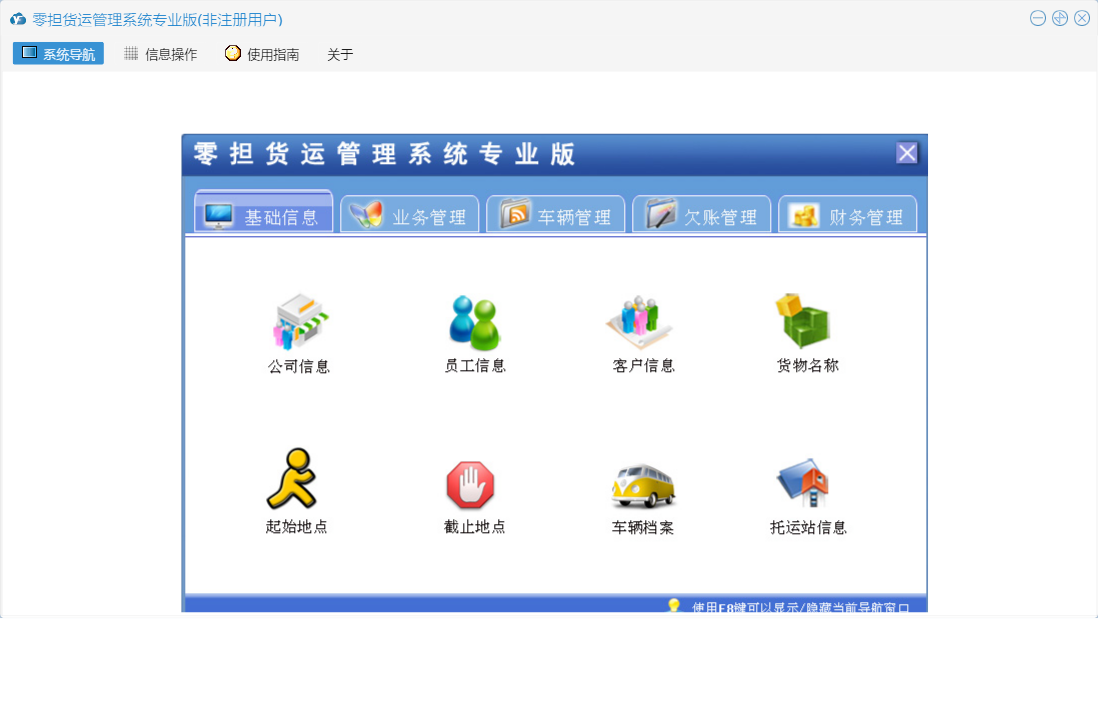Image resolution: width=1098 pixels, height=719 pixels.
Task: Open 货物名称 goods name module
Action: pos(806,323)
